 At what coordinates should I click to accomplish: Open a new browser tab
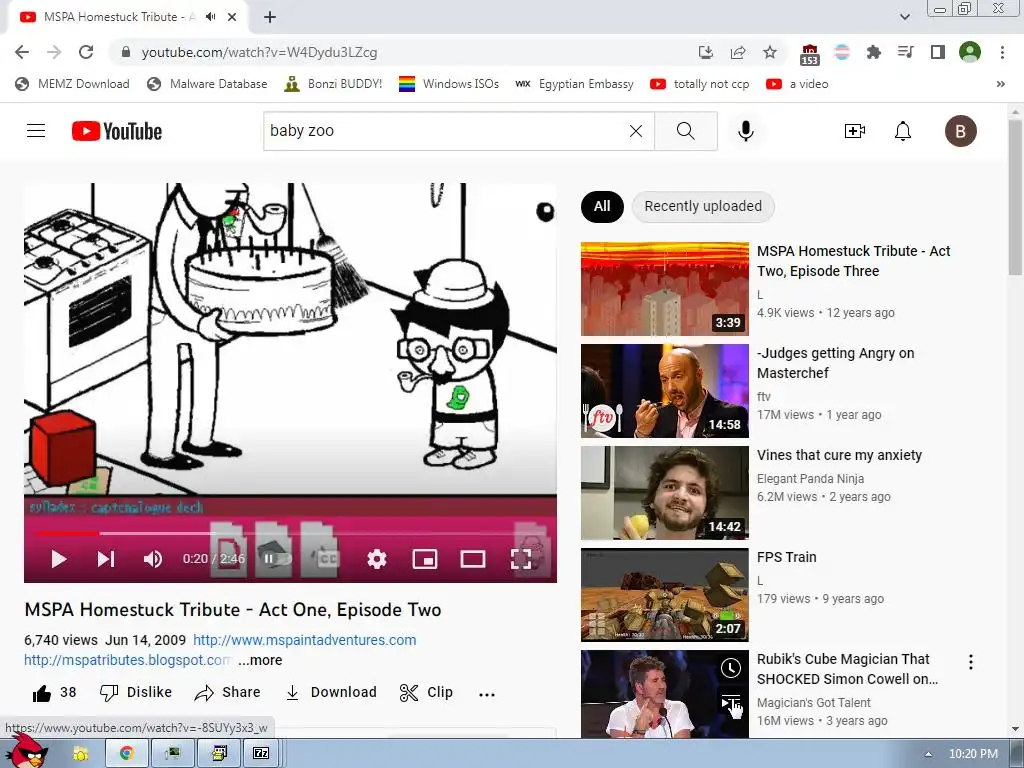tap(270, 17)
